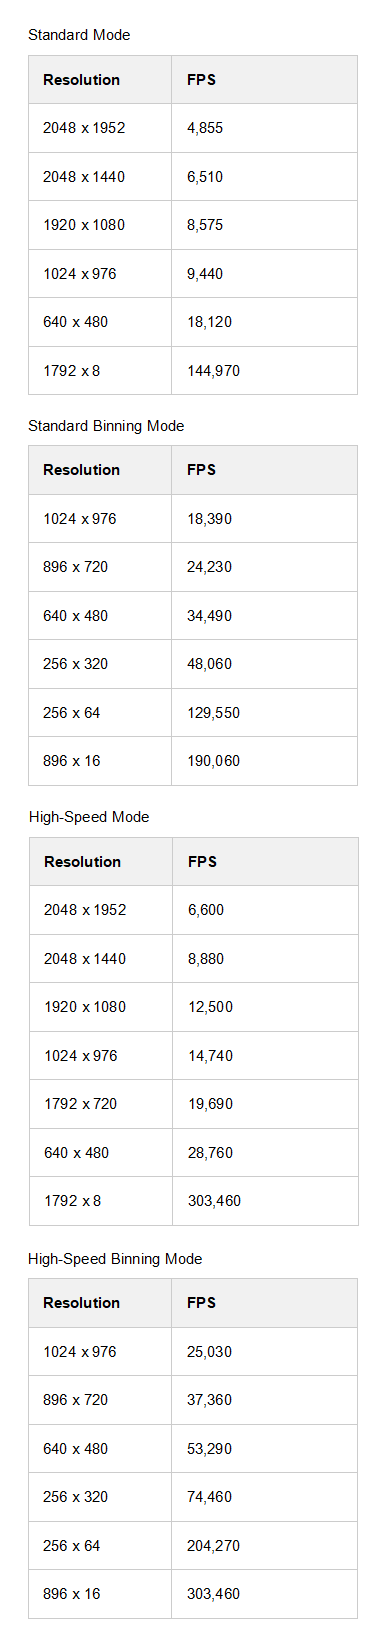The height and width of the screenshot is (1639, 384).
Task: Click the 1792 x 720 resolution cell
Action: pyautogui.click(x=101, y=1104)
